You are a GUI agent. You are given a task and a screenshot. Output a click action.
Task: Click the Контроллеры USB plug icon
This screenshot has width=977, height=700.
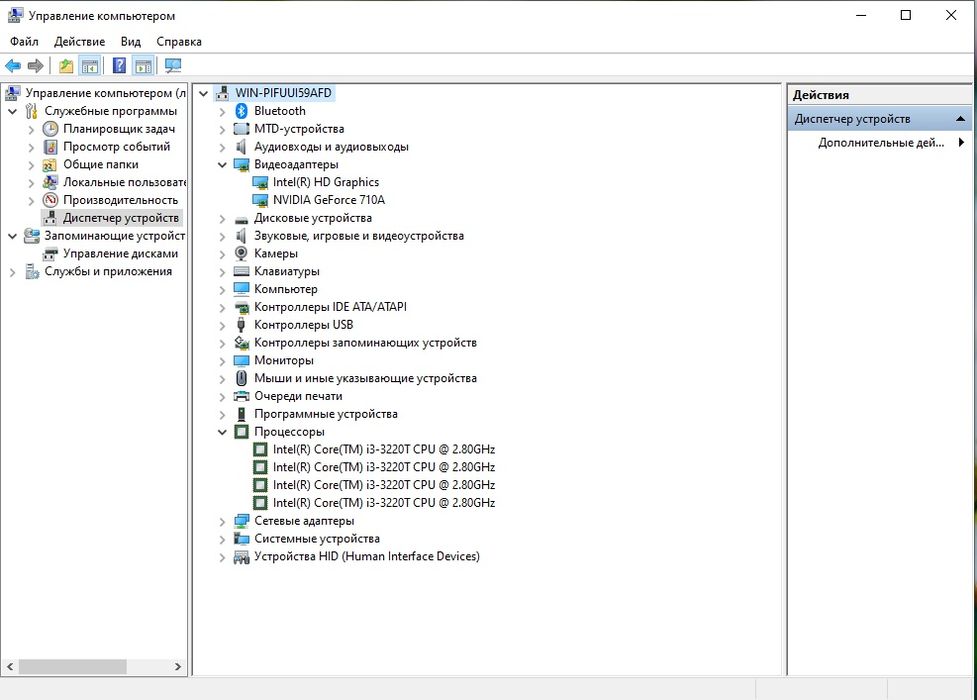tap(241, 325)
